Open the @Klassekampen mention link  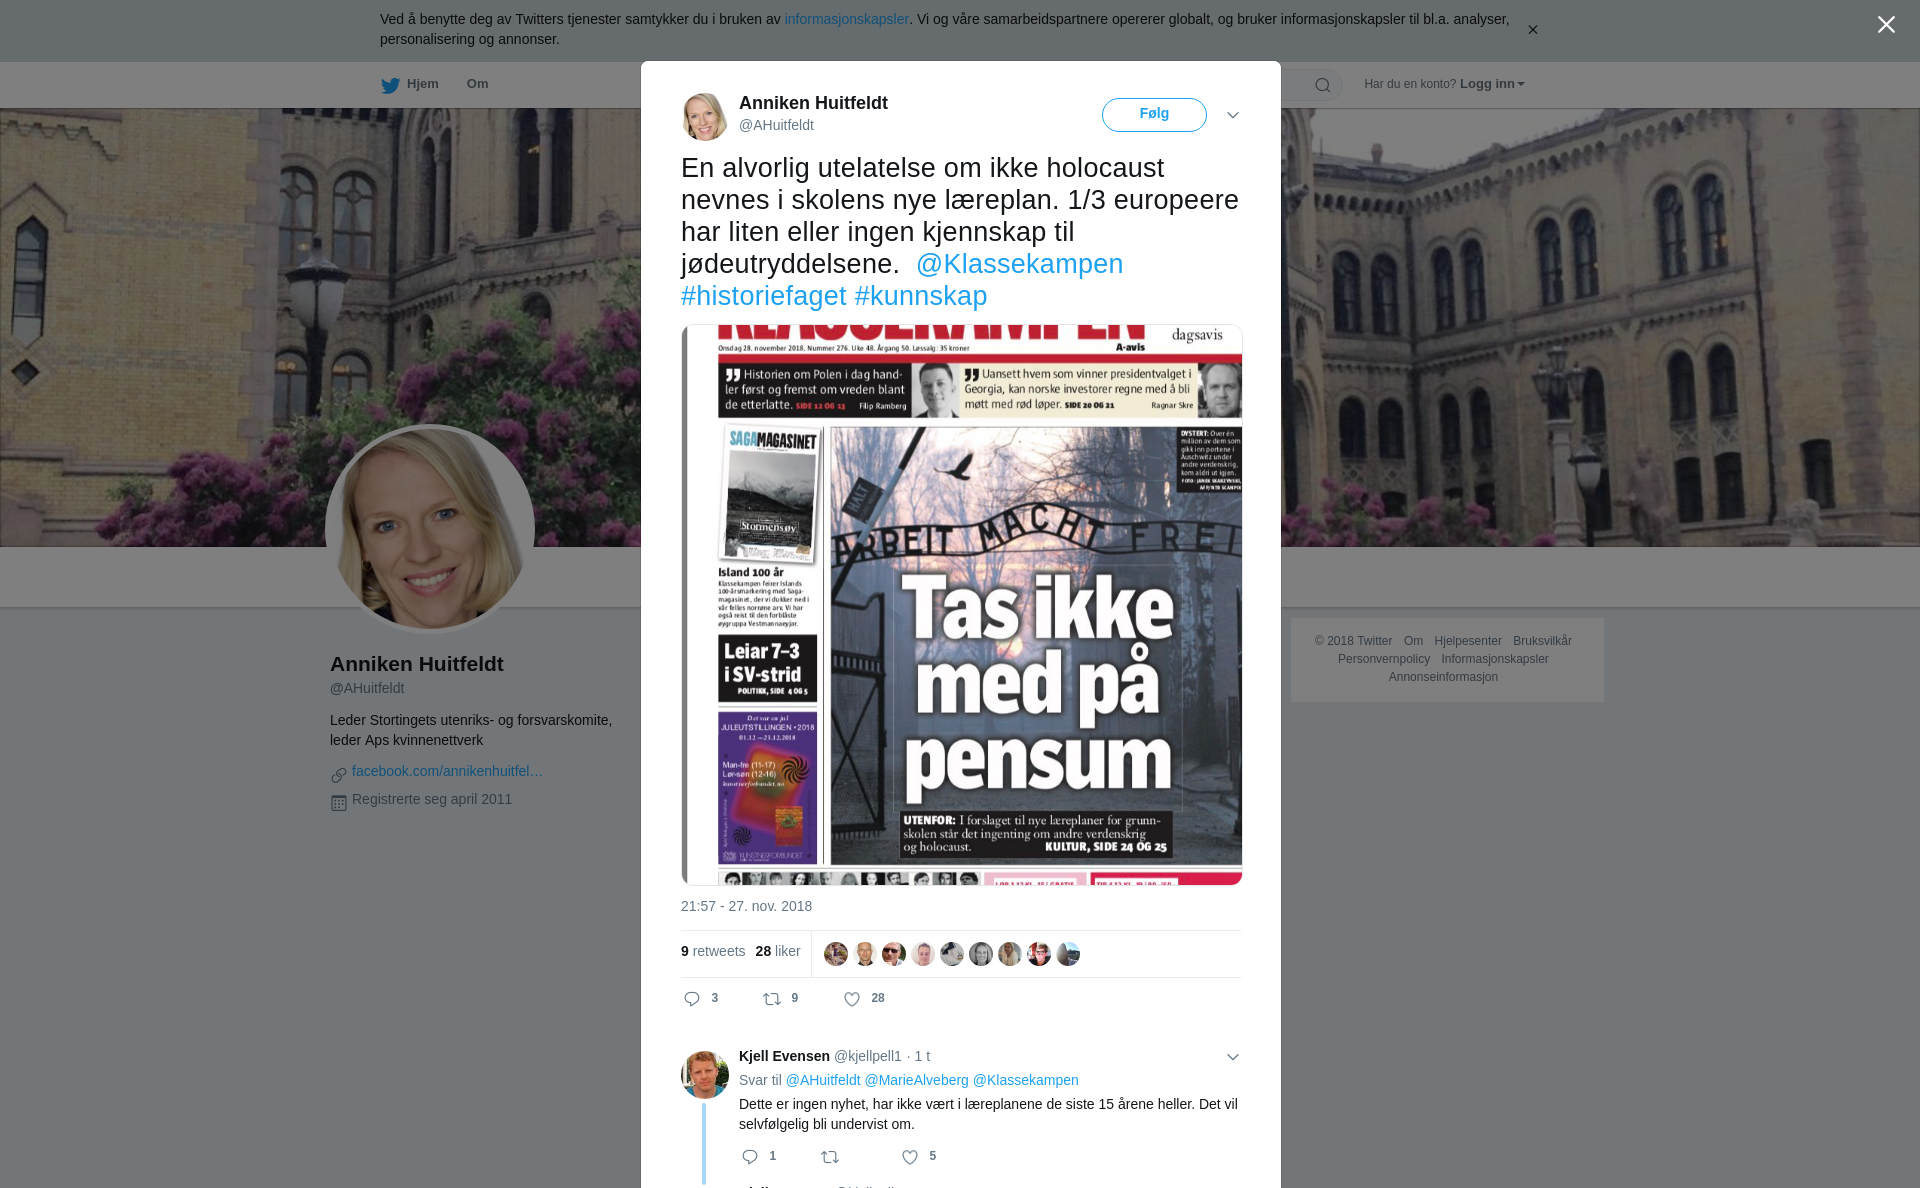(x=1019, y=264)
